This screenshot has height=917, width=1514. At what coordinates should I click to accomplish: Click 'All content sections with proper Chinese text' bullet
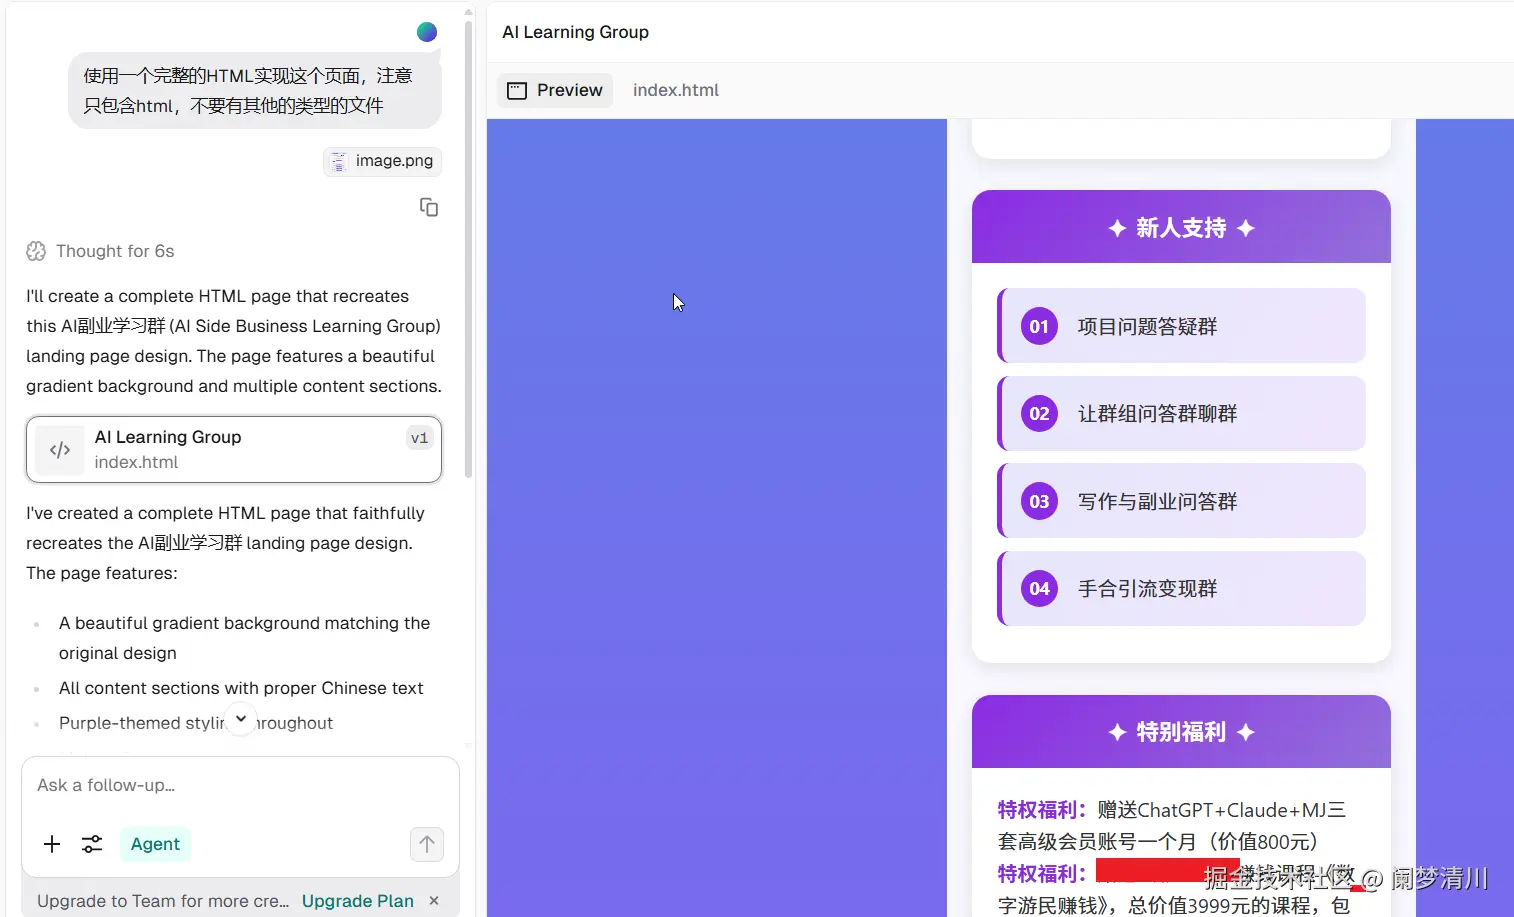point(241,688)
